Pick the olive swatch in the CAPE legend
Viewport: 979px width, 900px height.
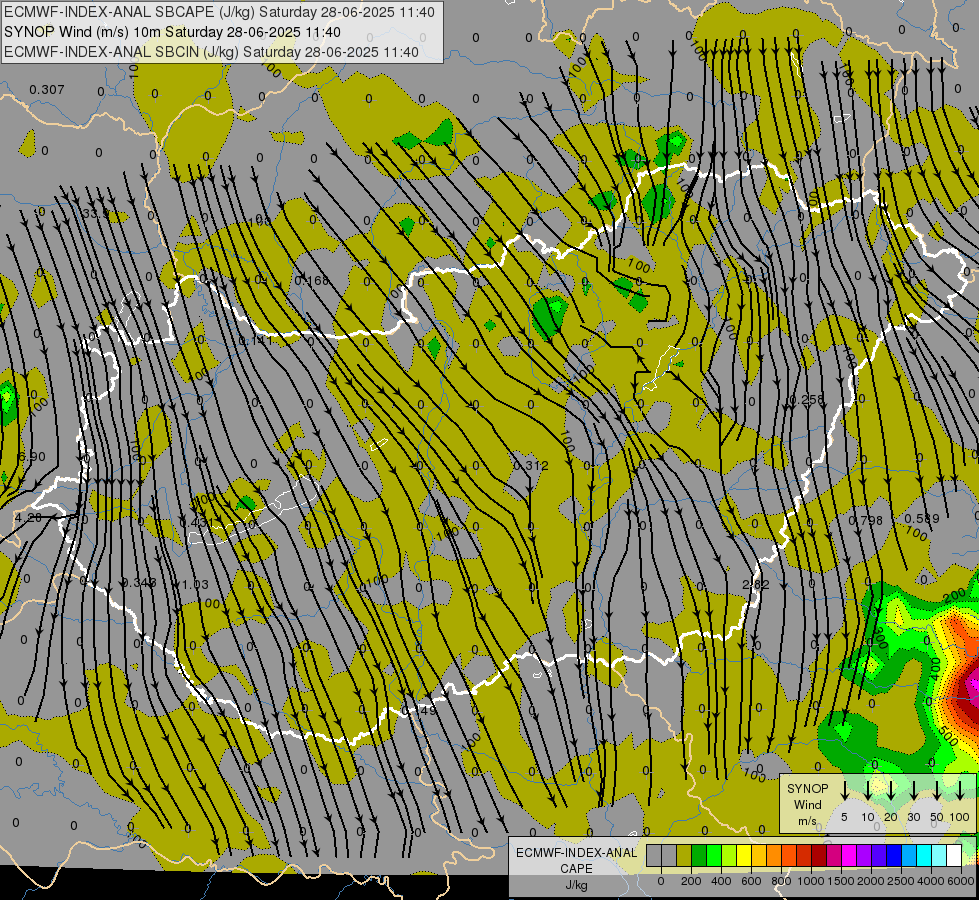[x=684, y=855]
